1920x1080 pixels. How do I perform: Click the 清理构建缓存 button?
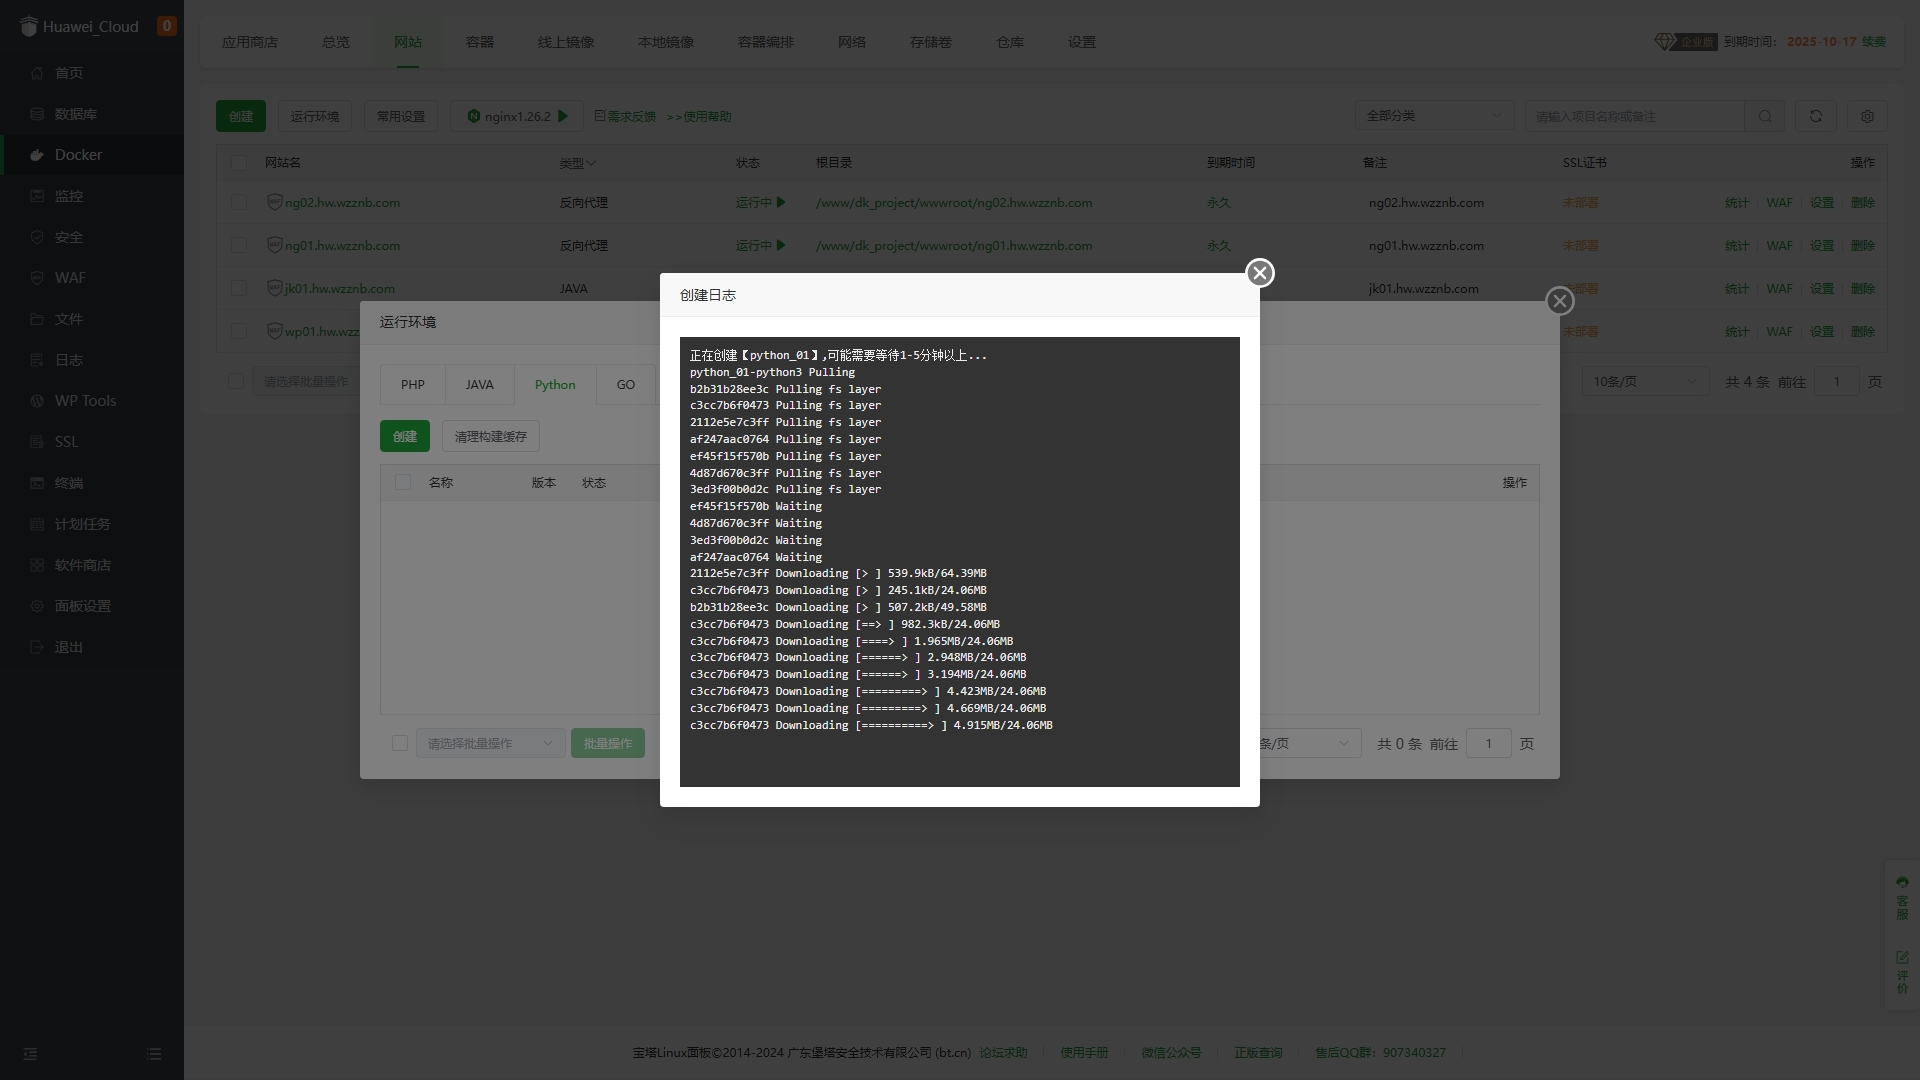coord(491,436)
